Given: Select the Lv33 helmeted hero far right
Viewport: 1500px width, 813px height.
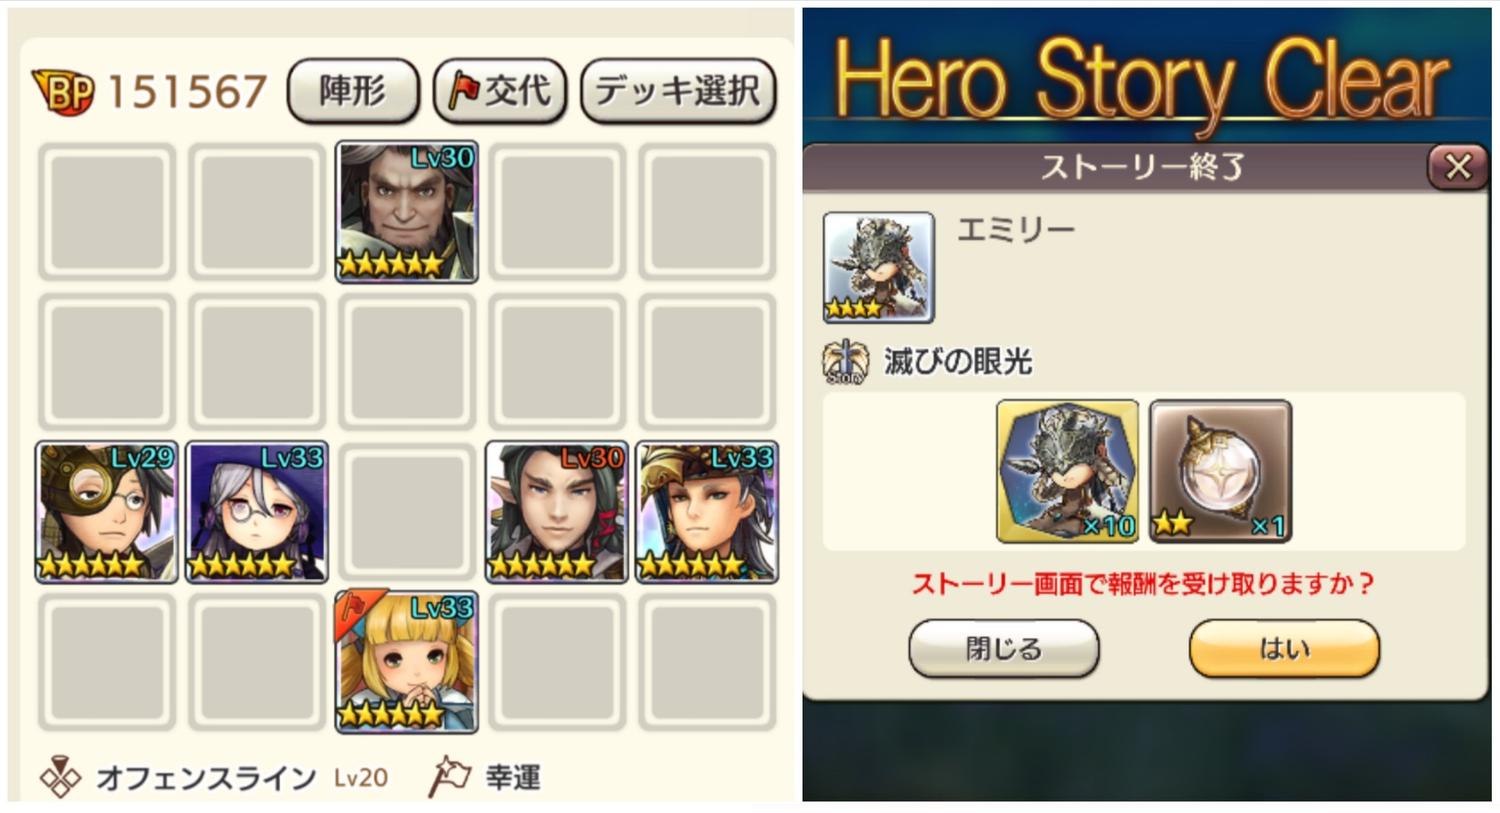Looking at the screenshot, I should point(707,511).
